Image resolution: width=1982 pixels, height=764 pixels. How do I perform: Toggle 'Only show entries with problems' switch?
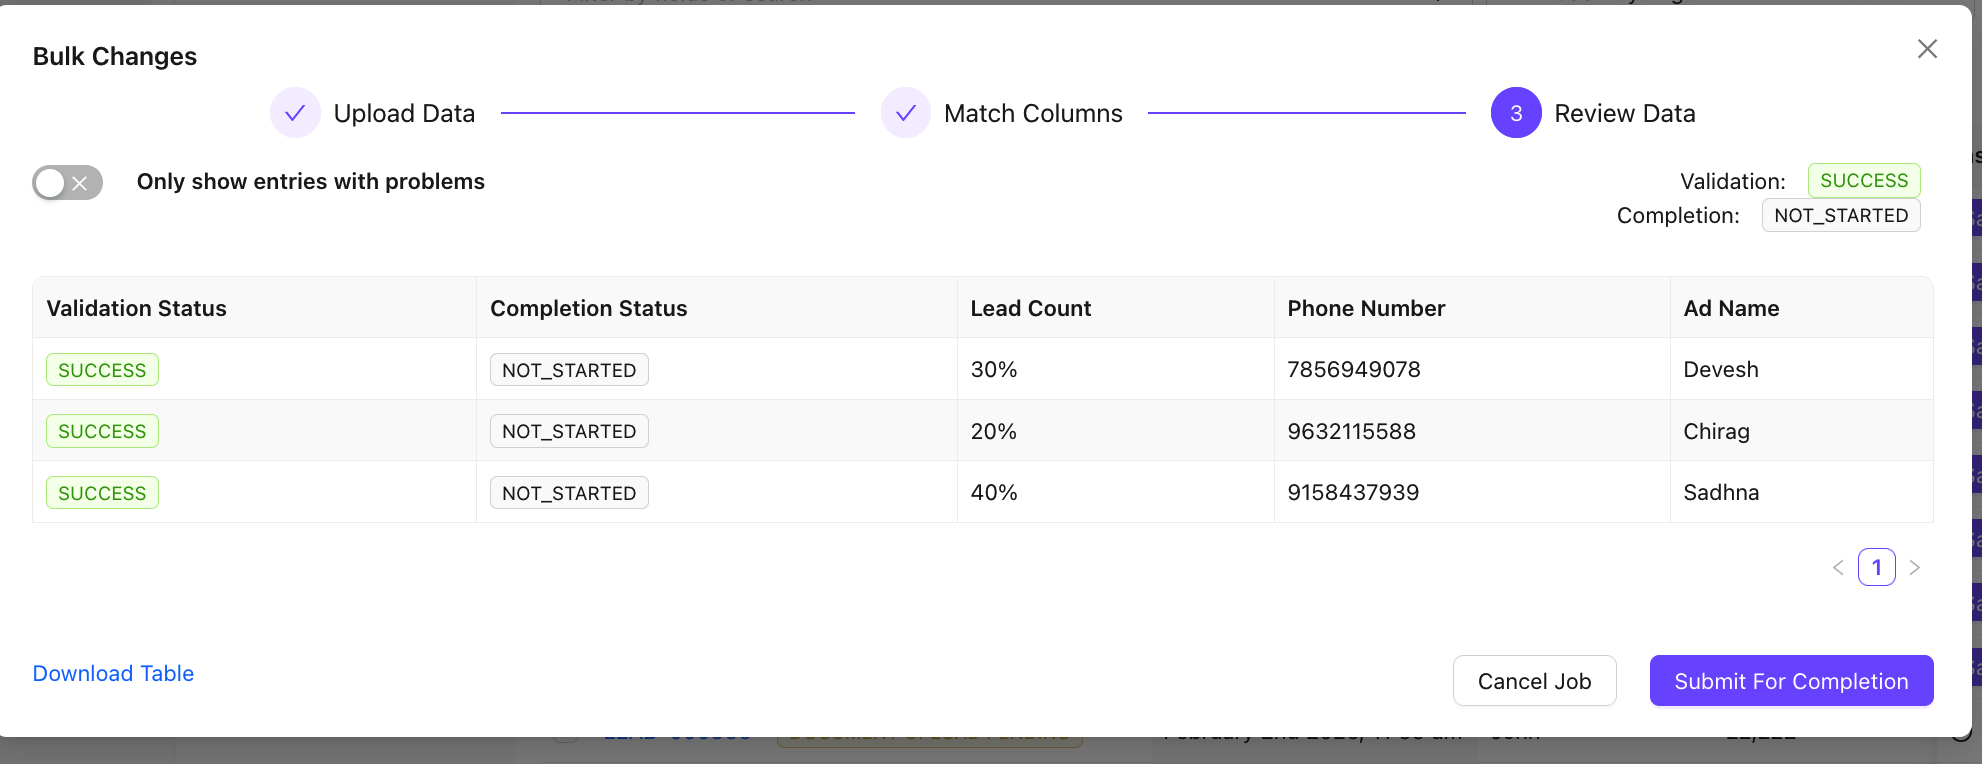[67, 182]
